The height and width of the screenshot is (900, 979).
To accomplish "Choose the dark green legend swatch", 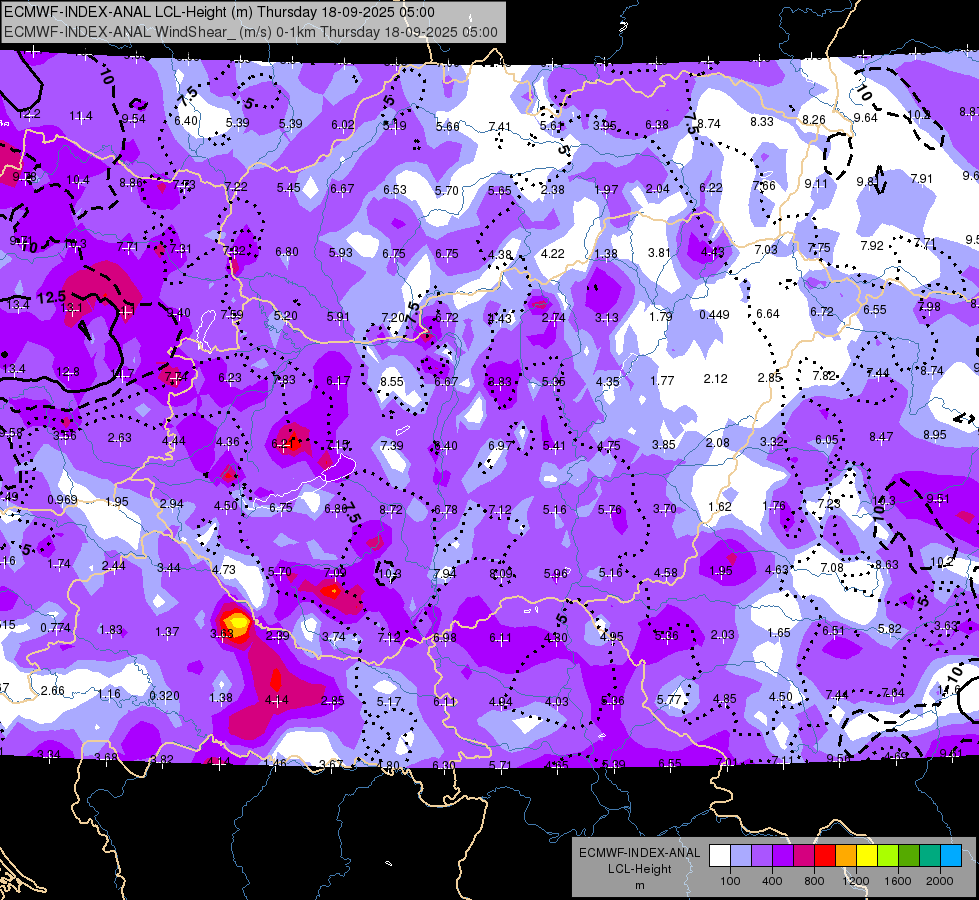I will pyautogui.click(x=909, y=855).
